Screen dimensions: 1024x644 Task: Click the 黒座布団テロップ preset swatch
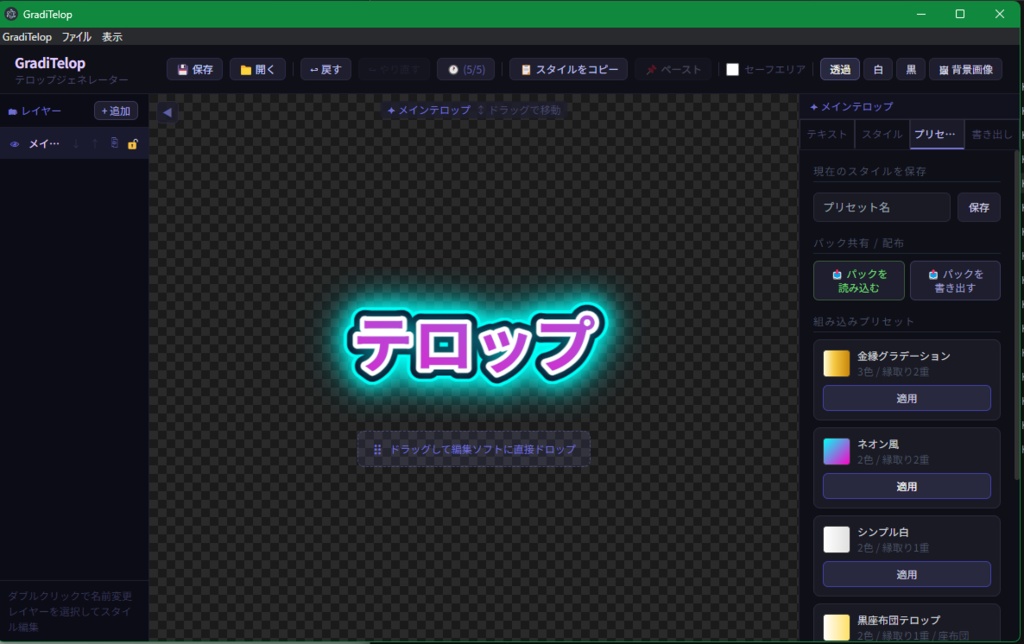click(x=837, y=627)
